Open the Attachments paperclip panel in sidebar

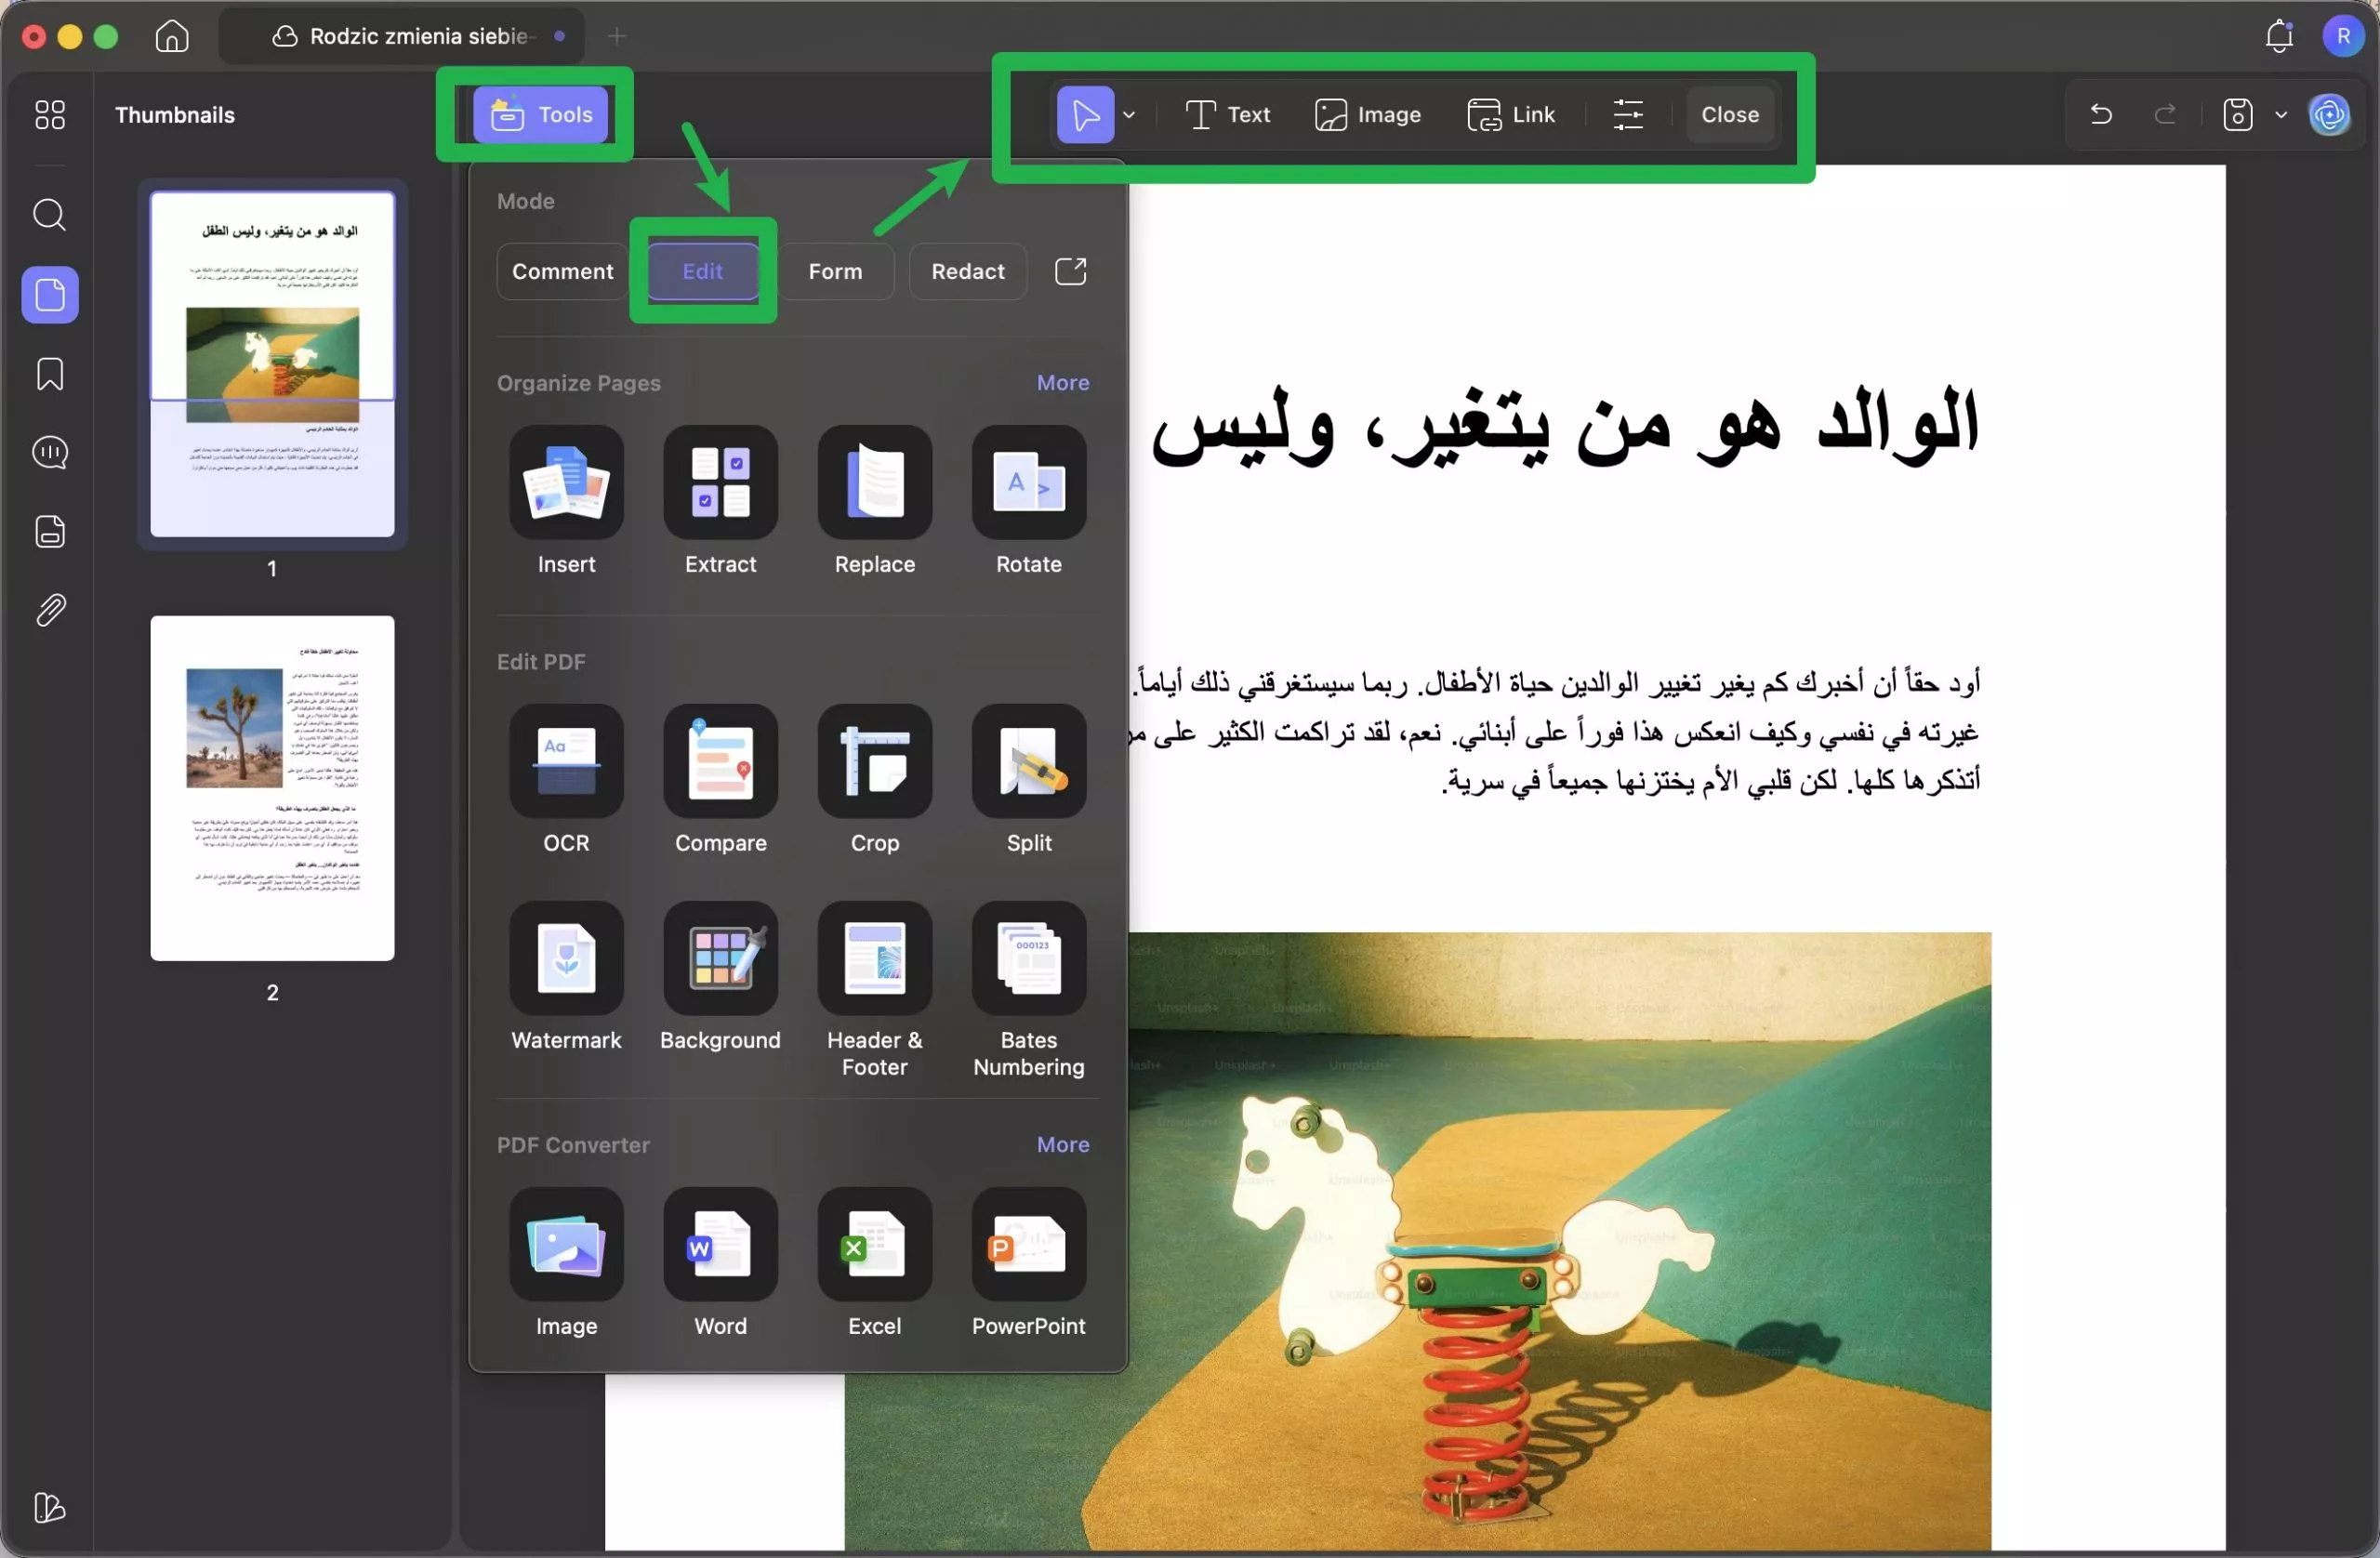tap(49, 610)
